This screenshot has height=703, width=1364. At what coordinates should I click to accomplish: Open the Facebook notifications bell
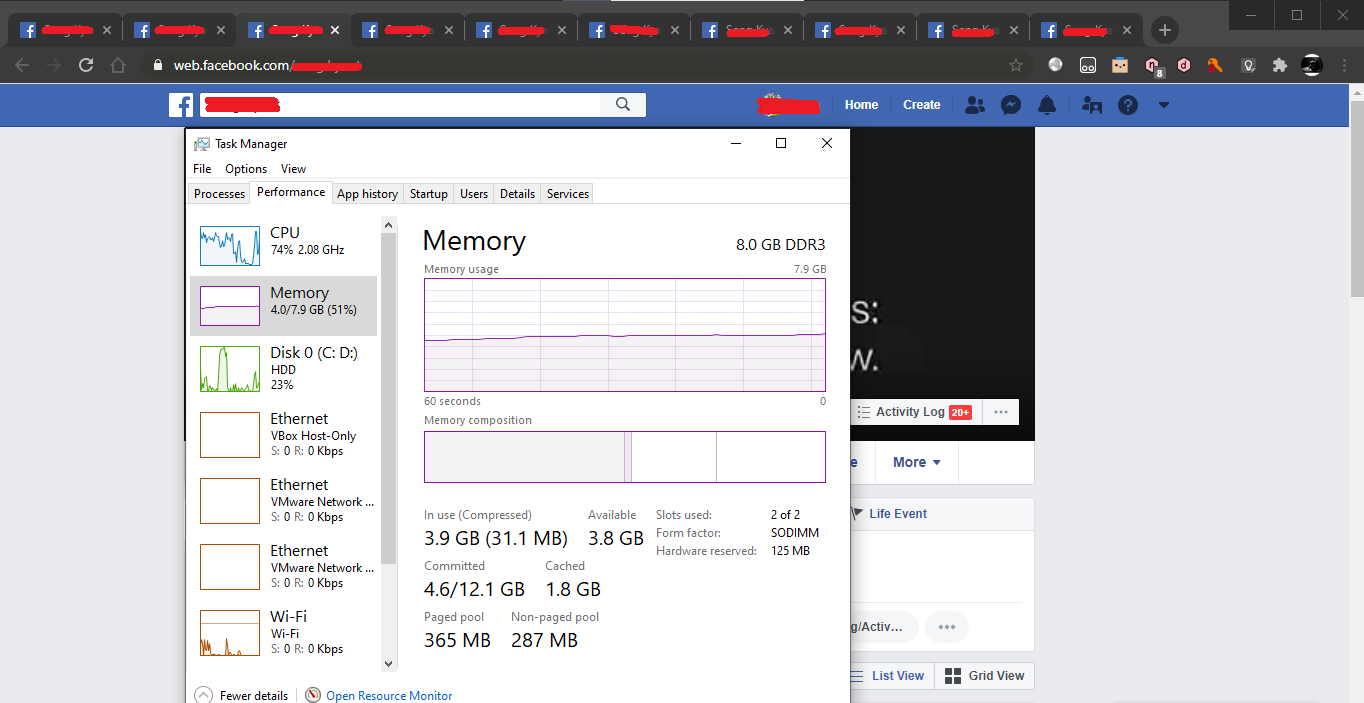(1047, 105)
